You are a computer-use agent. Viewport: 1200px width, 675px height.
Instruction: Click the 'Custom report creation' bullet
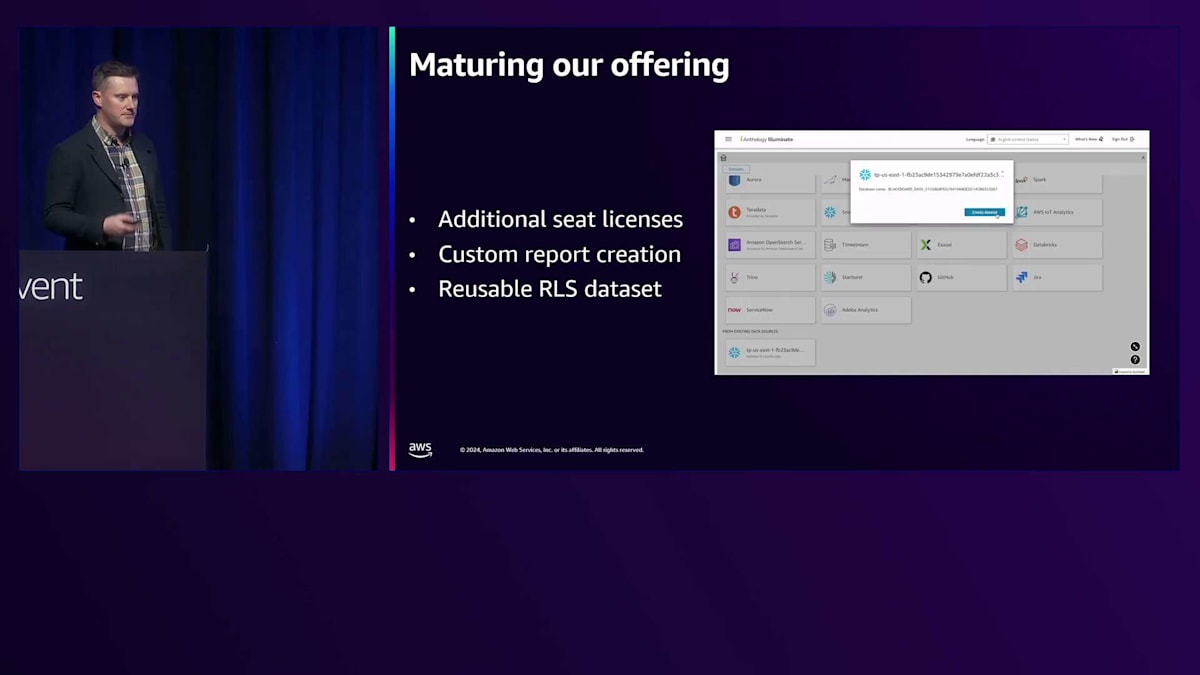[x=559, y=255]
